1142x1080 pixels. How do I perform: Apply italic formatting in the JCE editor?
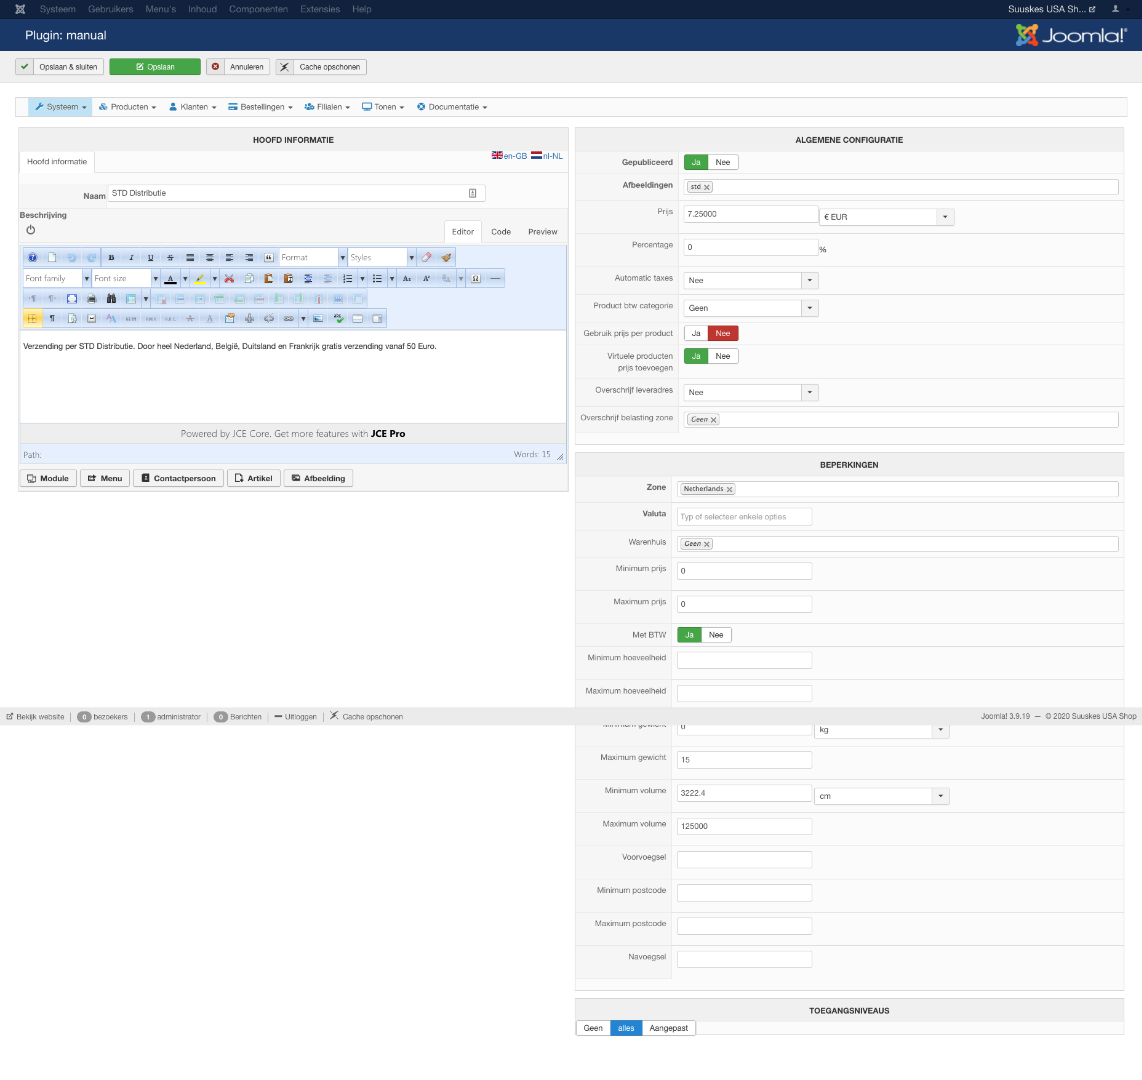(131, 258)
